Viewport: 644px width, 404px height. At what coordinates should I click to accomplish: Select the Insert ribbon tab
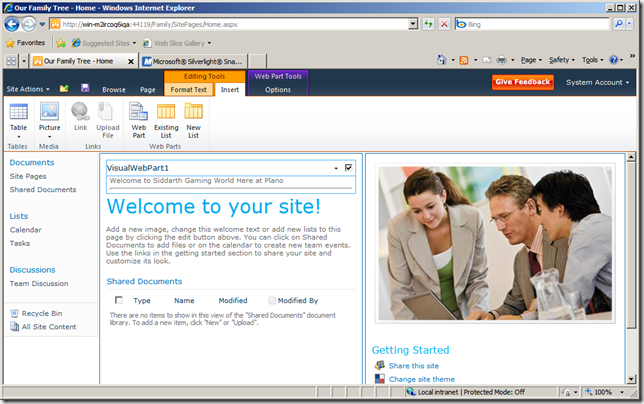pos(230,90)
